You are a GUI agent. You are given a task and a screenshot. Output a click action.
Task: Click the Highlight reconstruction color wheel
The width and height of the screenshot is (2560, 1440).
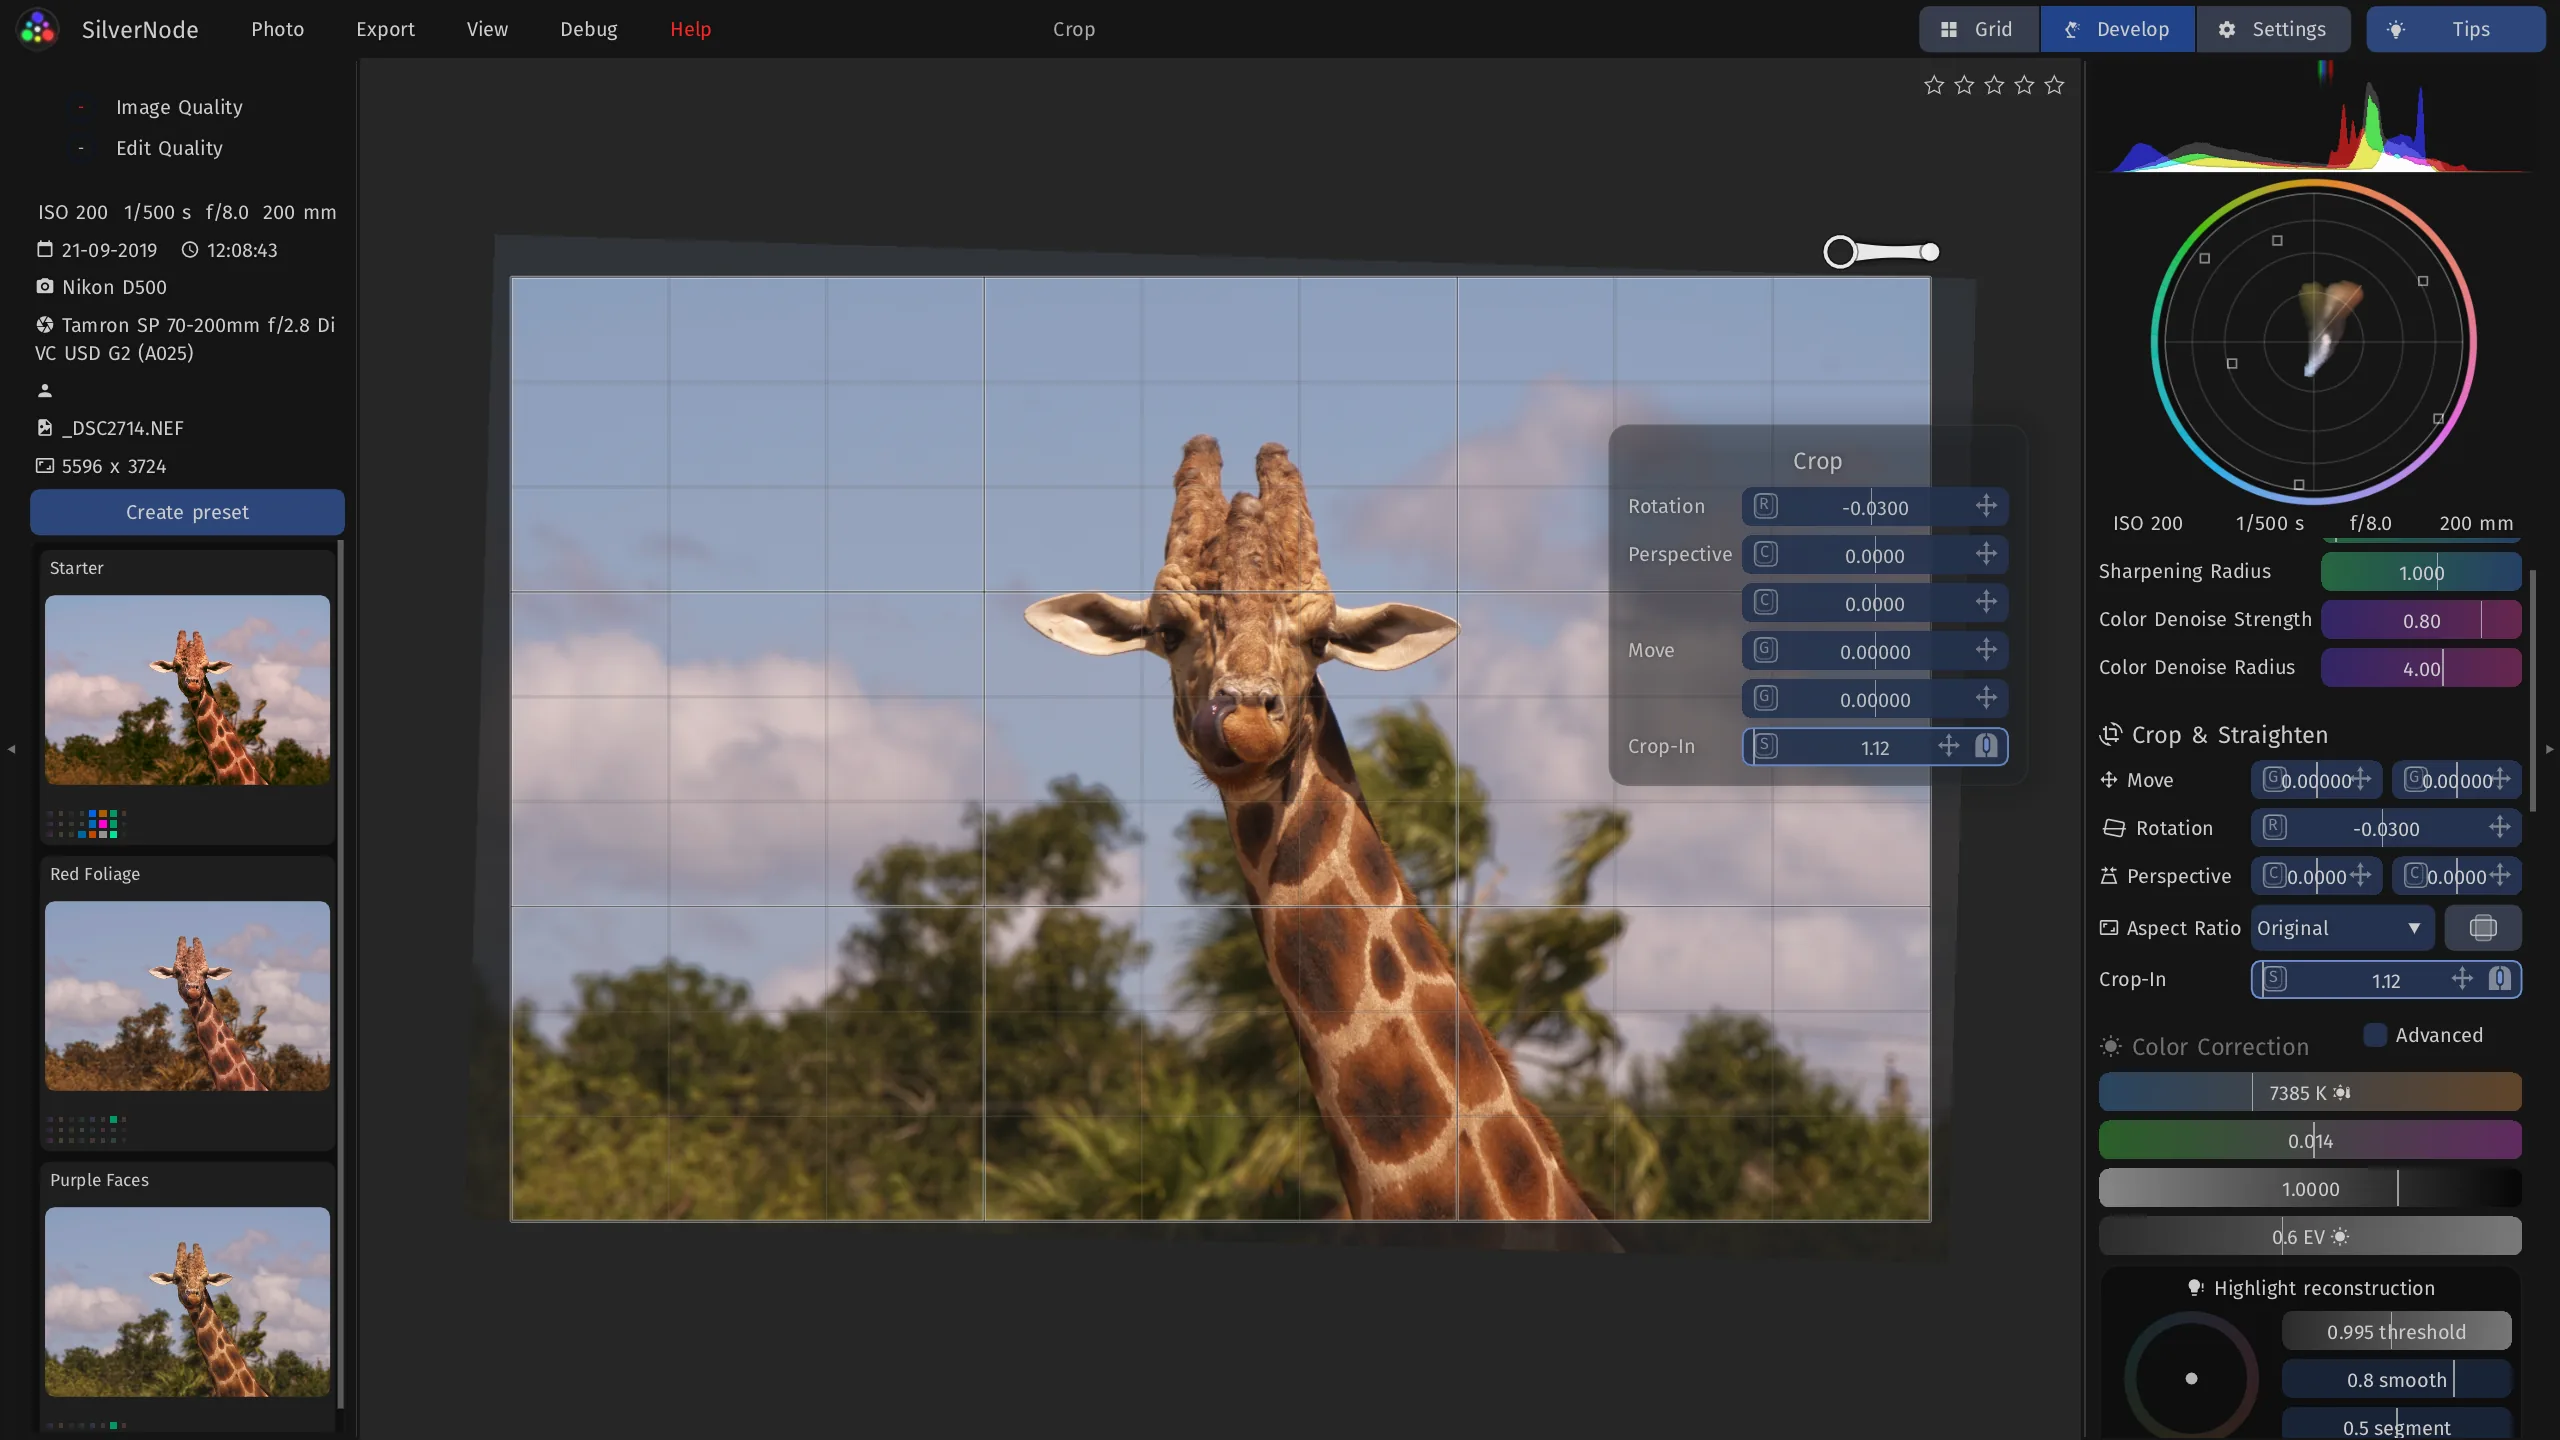coord(2191,1378)
